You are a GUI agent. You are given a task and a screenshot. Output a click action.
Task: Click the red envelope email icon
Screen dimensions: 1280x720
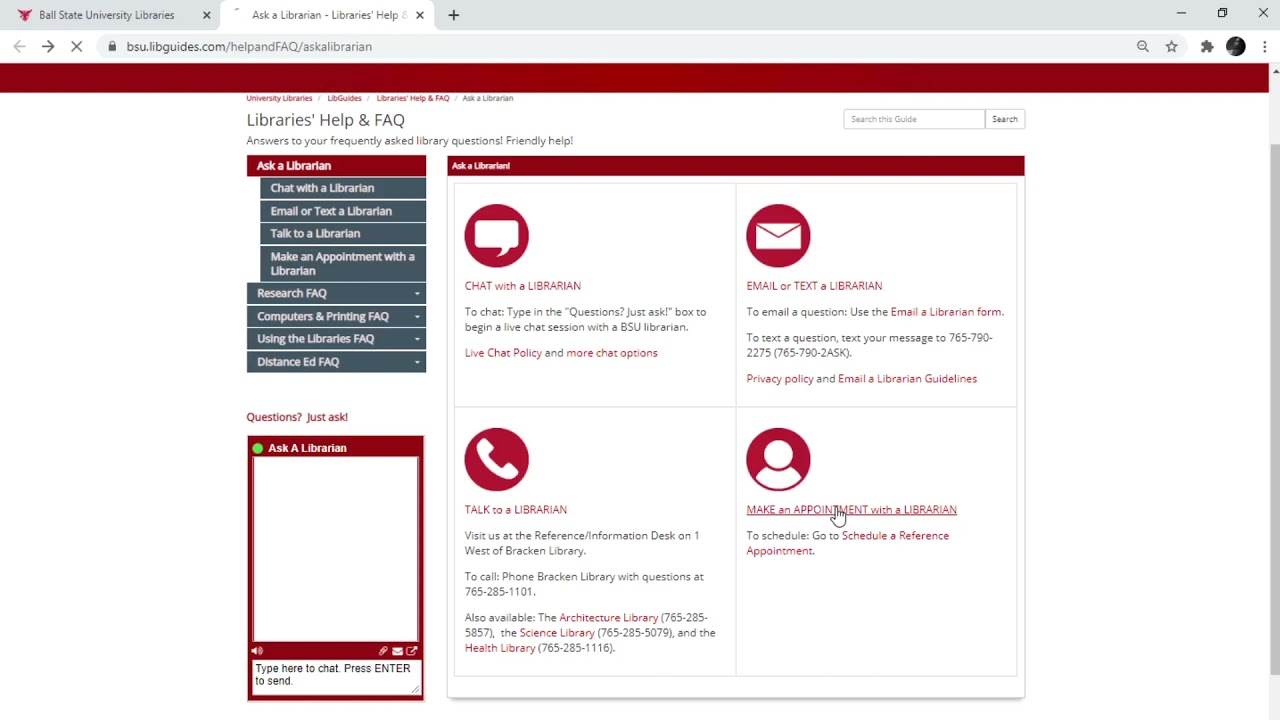click(778, 236)
